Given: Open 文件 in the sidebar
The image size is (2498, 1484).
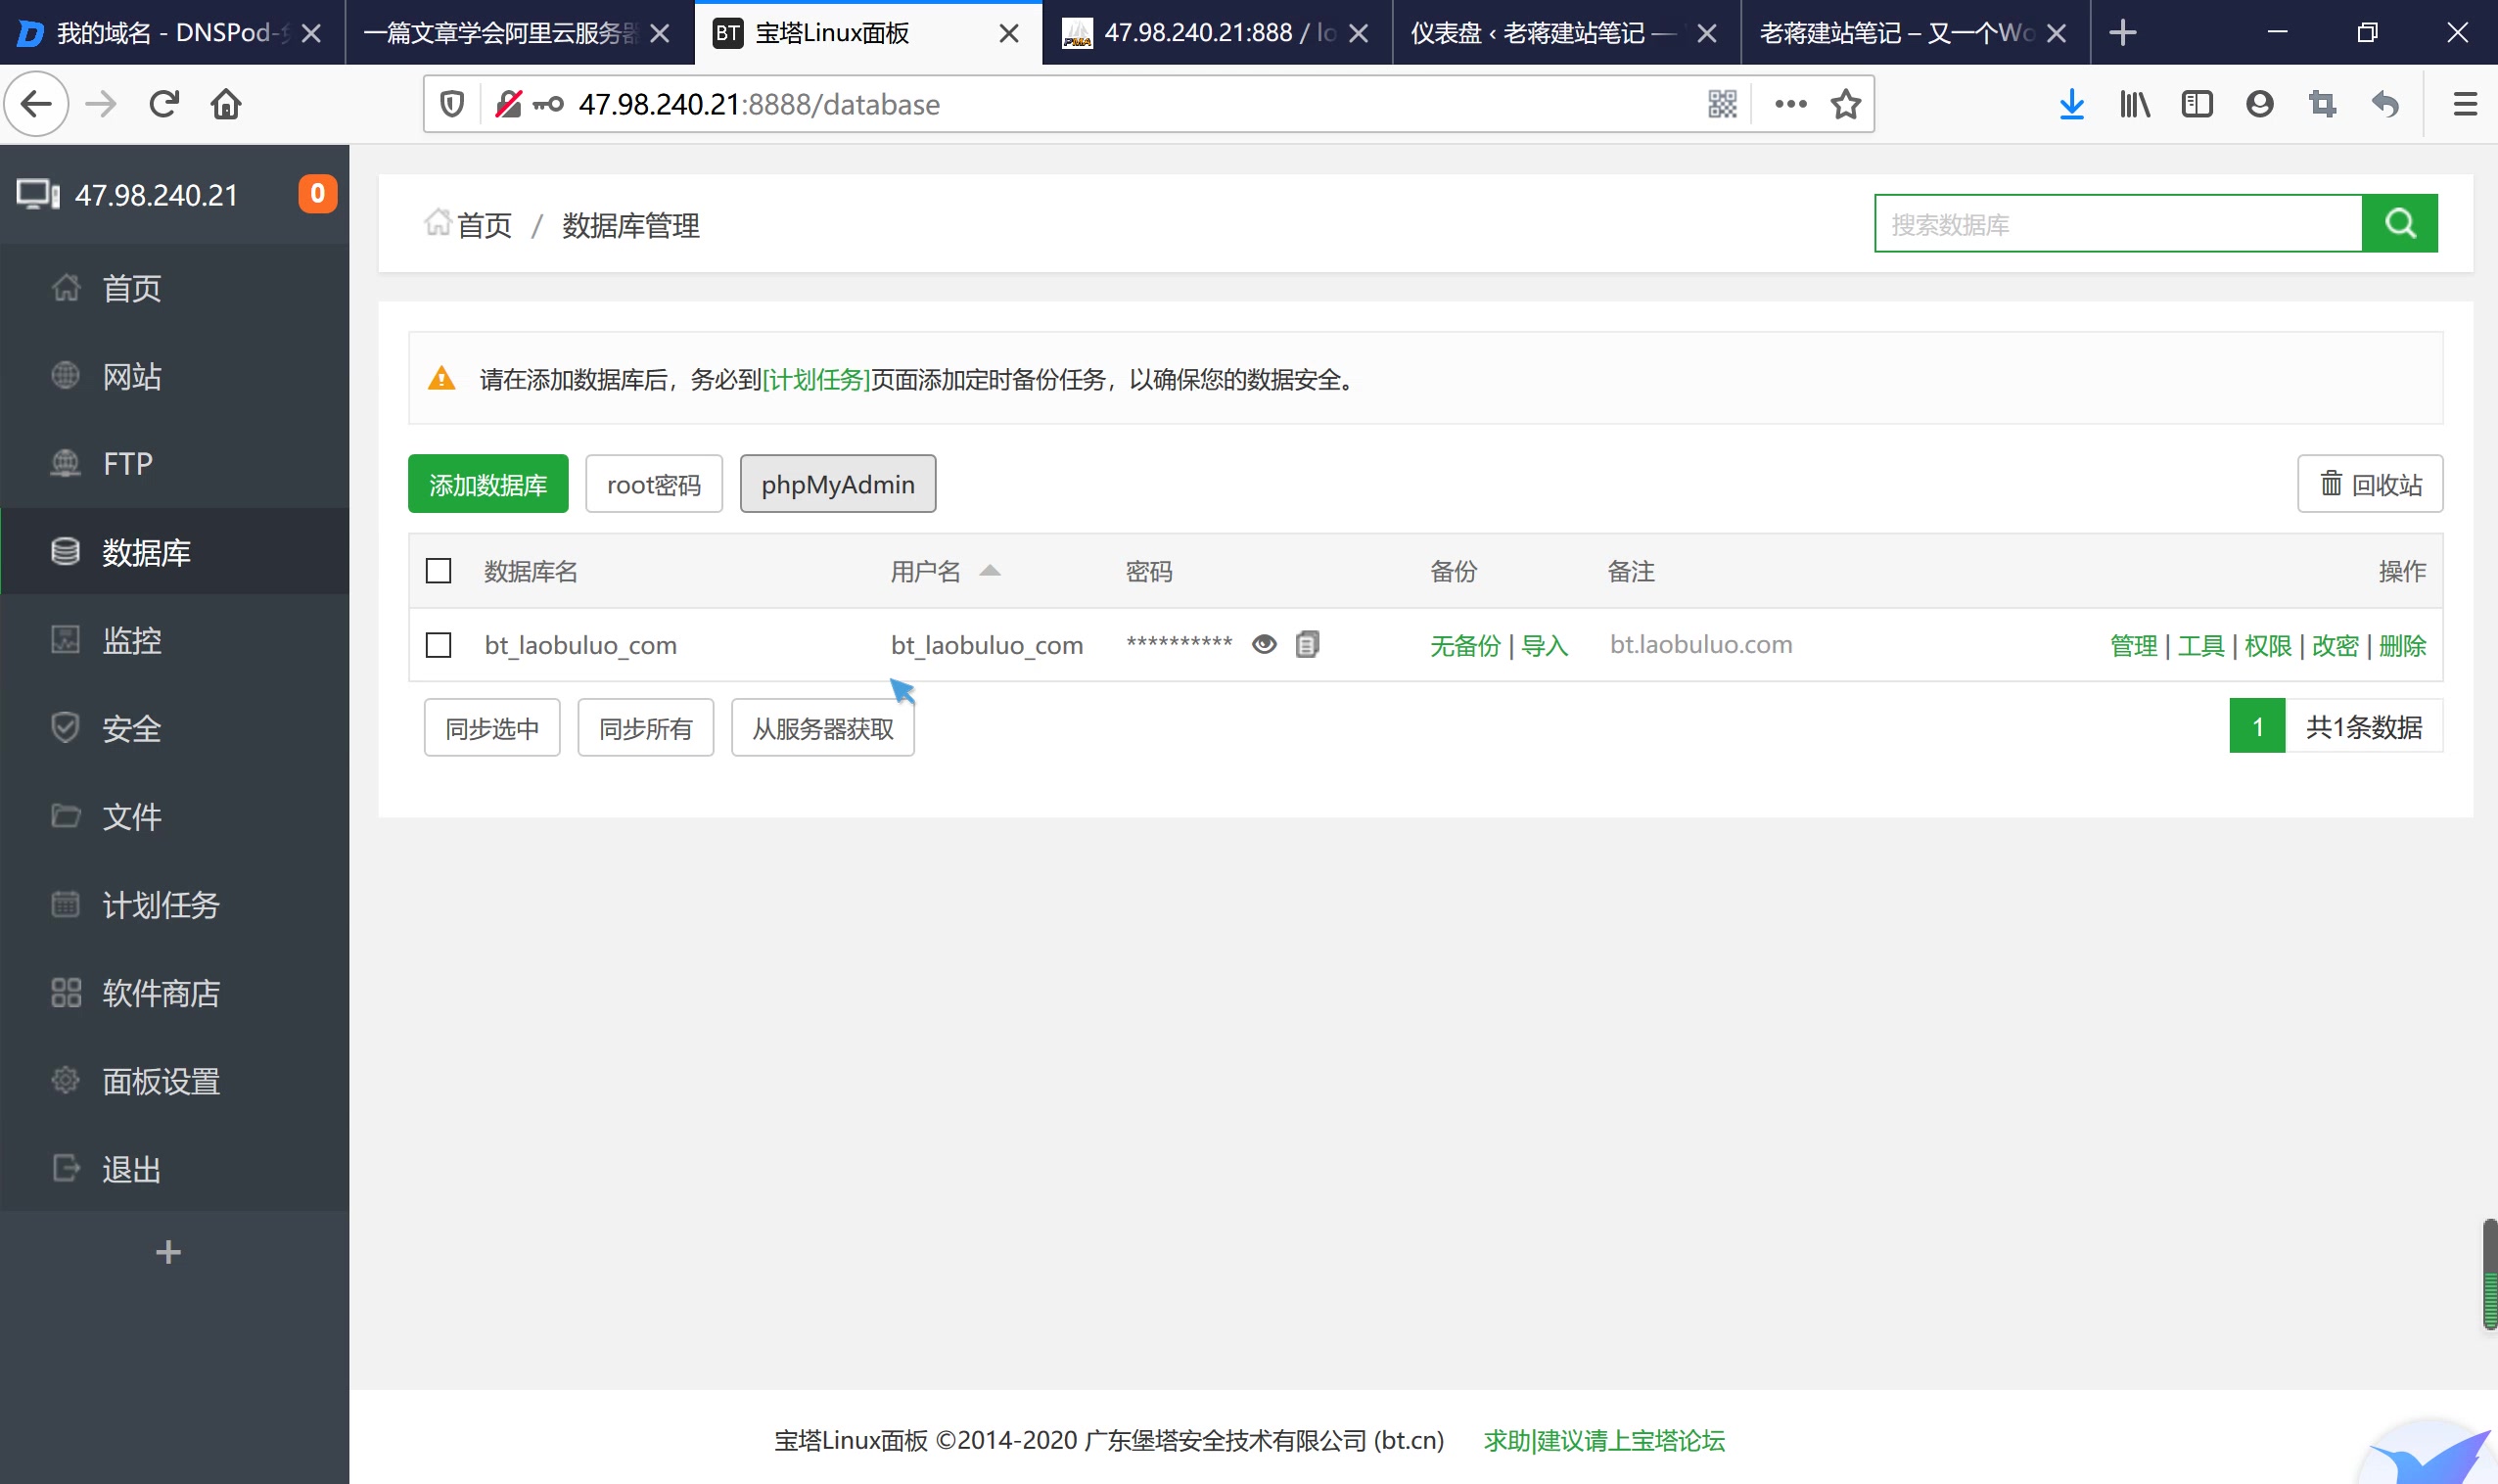Looking at the screenshot, I should coord(174,816).
